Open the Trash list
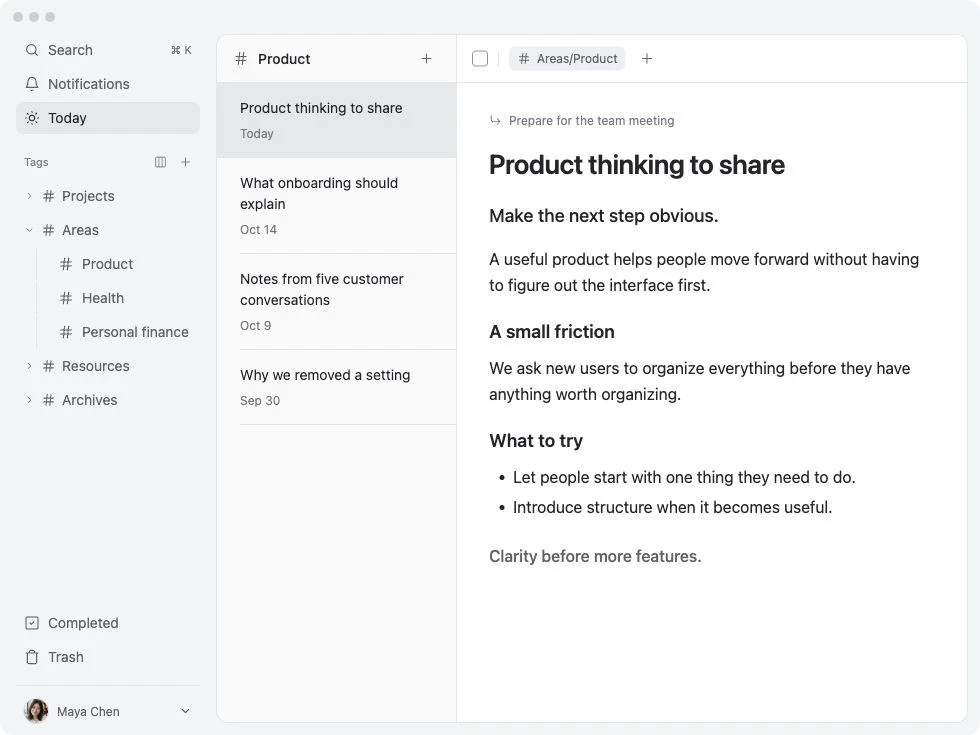This screenshot has width=980, height=735. [x=108, y=657]
